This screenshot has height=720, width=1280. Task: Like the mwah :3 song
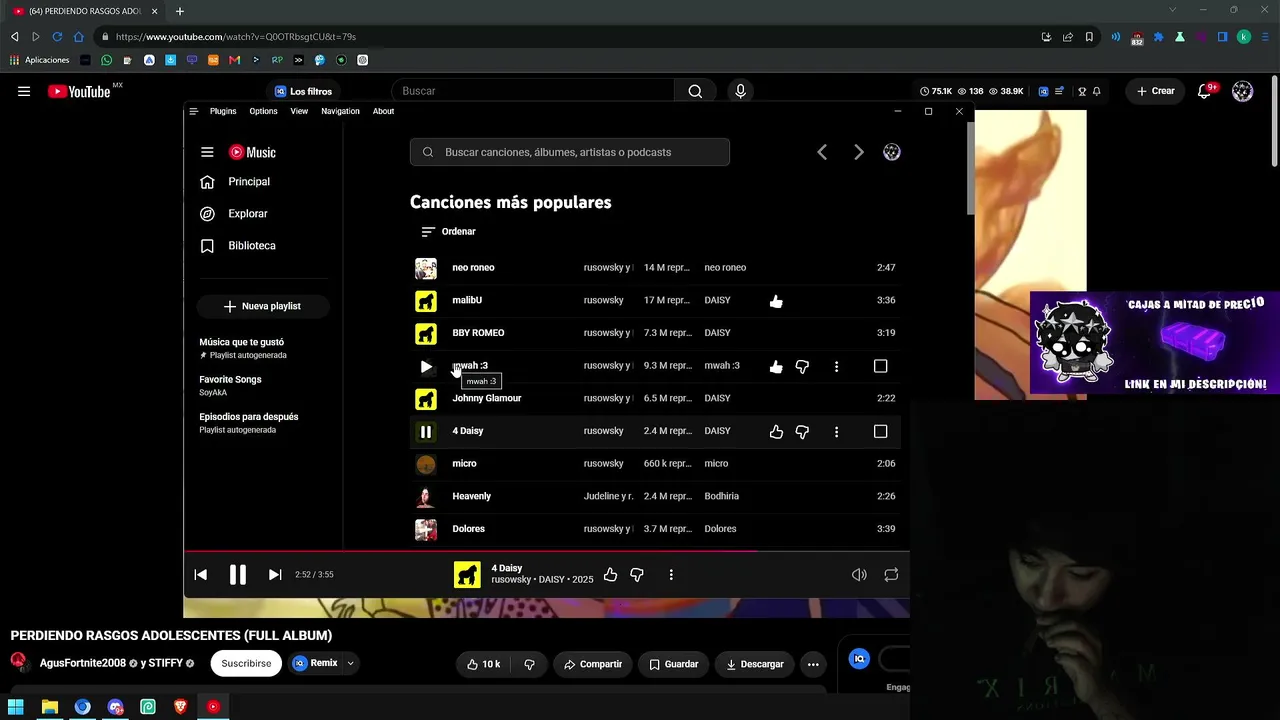tap(776, 366)
